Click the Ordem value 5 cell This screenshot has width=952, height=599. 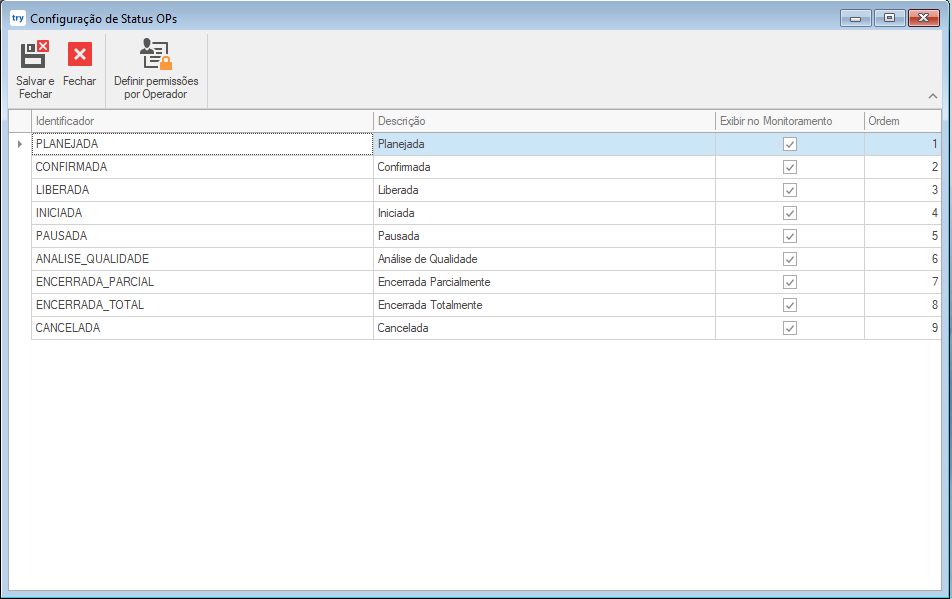tap(902, 236)
